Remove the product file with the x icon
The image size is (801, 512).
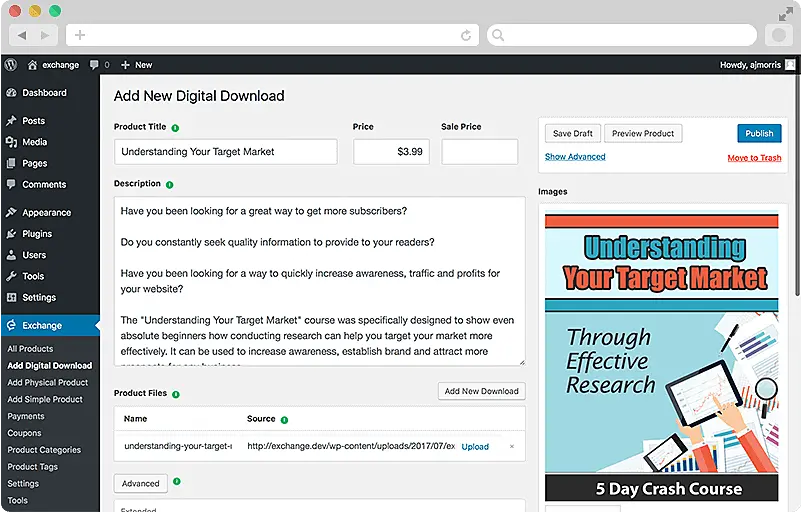coord(512,446)
